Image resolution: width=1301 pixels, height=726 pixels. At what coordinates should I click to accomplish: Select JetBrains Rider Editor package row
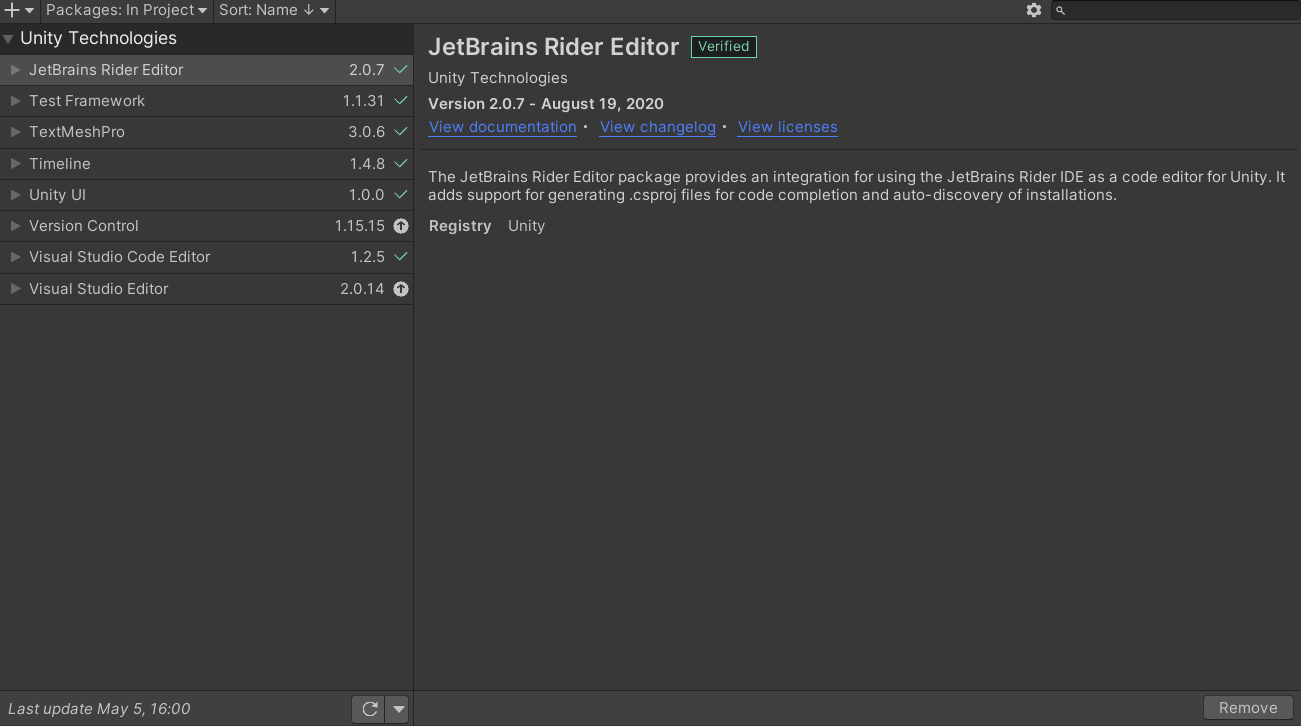(x=206, y=70)
